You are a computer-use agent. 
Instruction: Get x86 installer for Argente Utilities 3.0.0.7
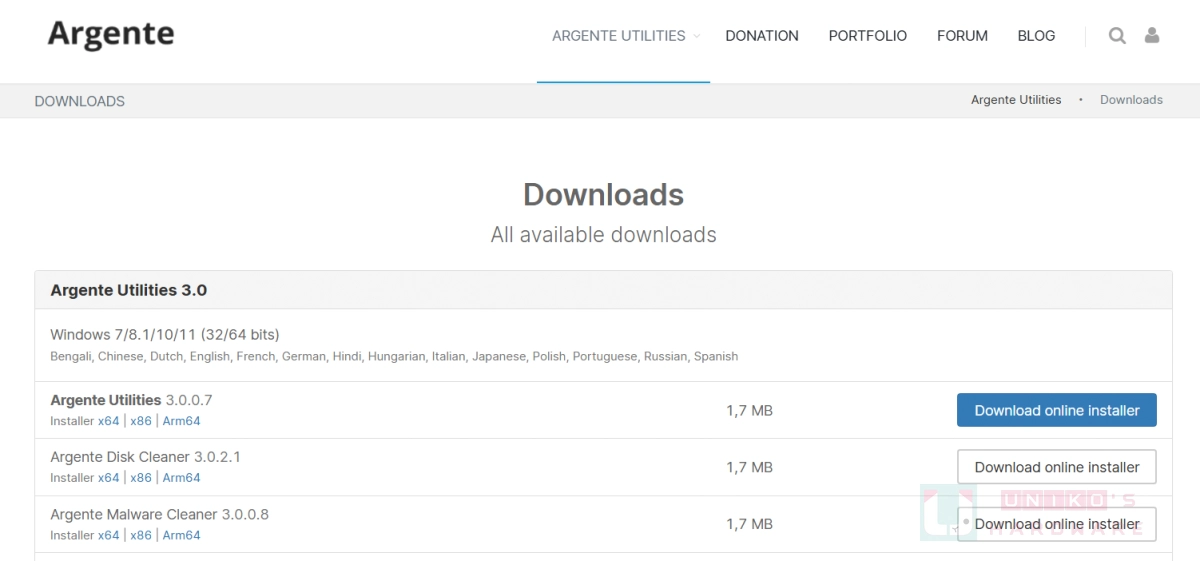pyautogui.click(x=141, y=421)
